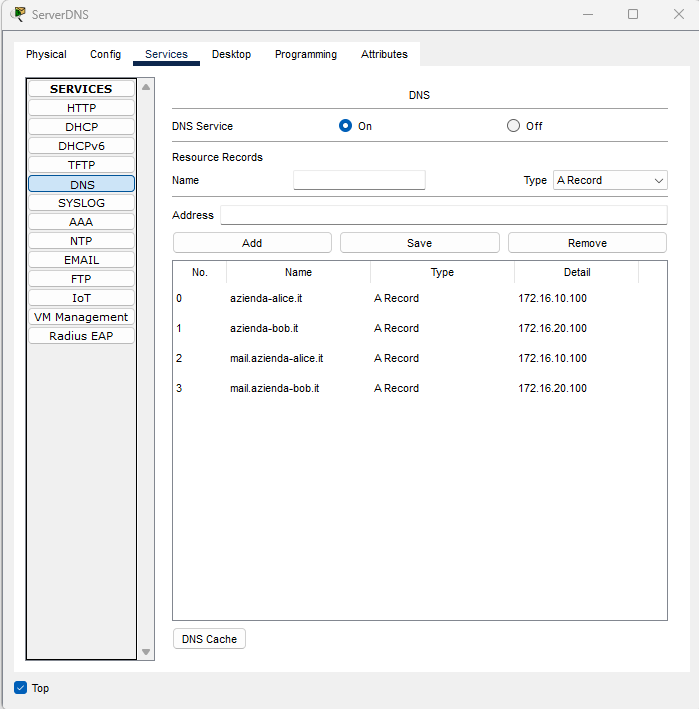699x709 pixels.
Task: Click the Save button
Action: coord(420,243)
